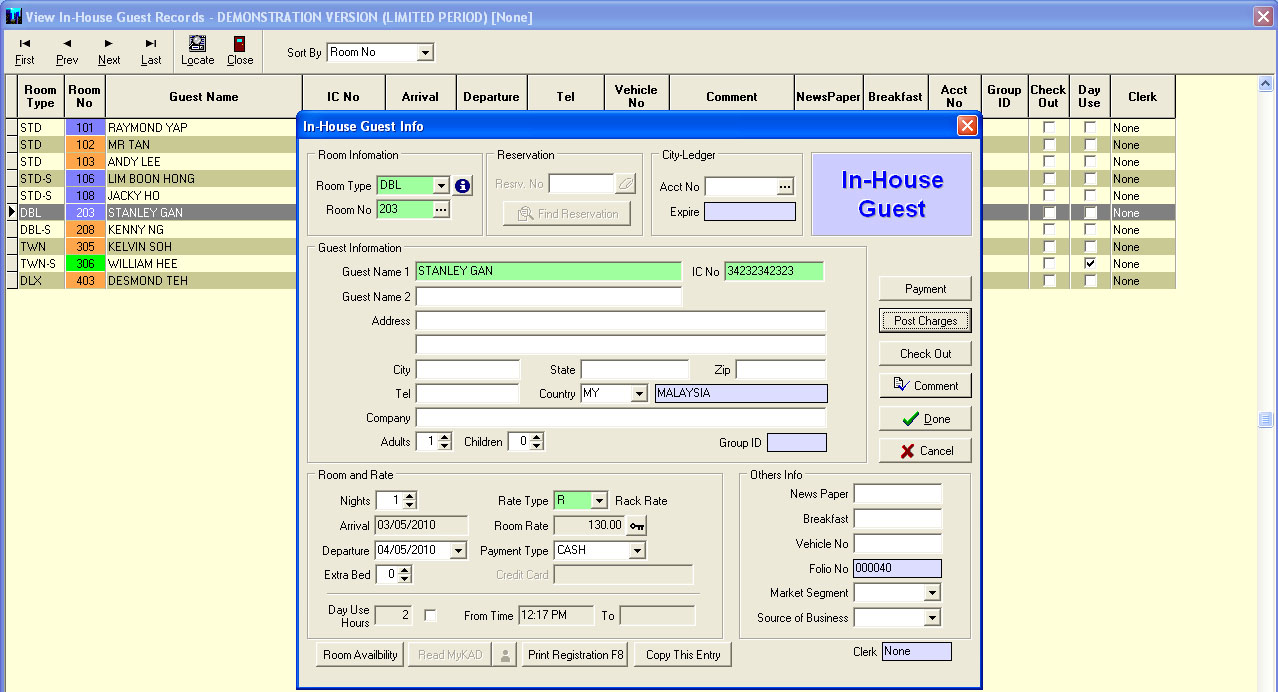
Task: Expand the Rate Type dropdown
Action: [599, 501]
